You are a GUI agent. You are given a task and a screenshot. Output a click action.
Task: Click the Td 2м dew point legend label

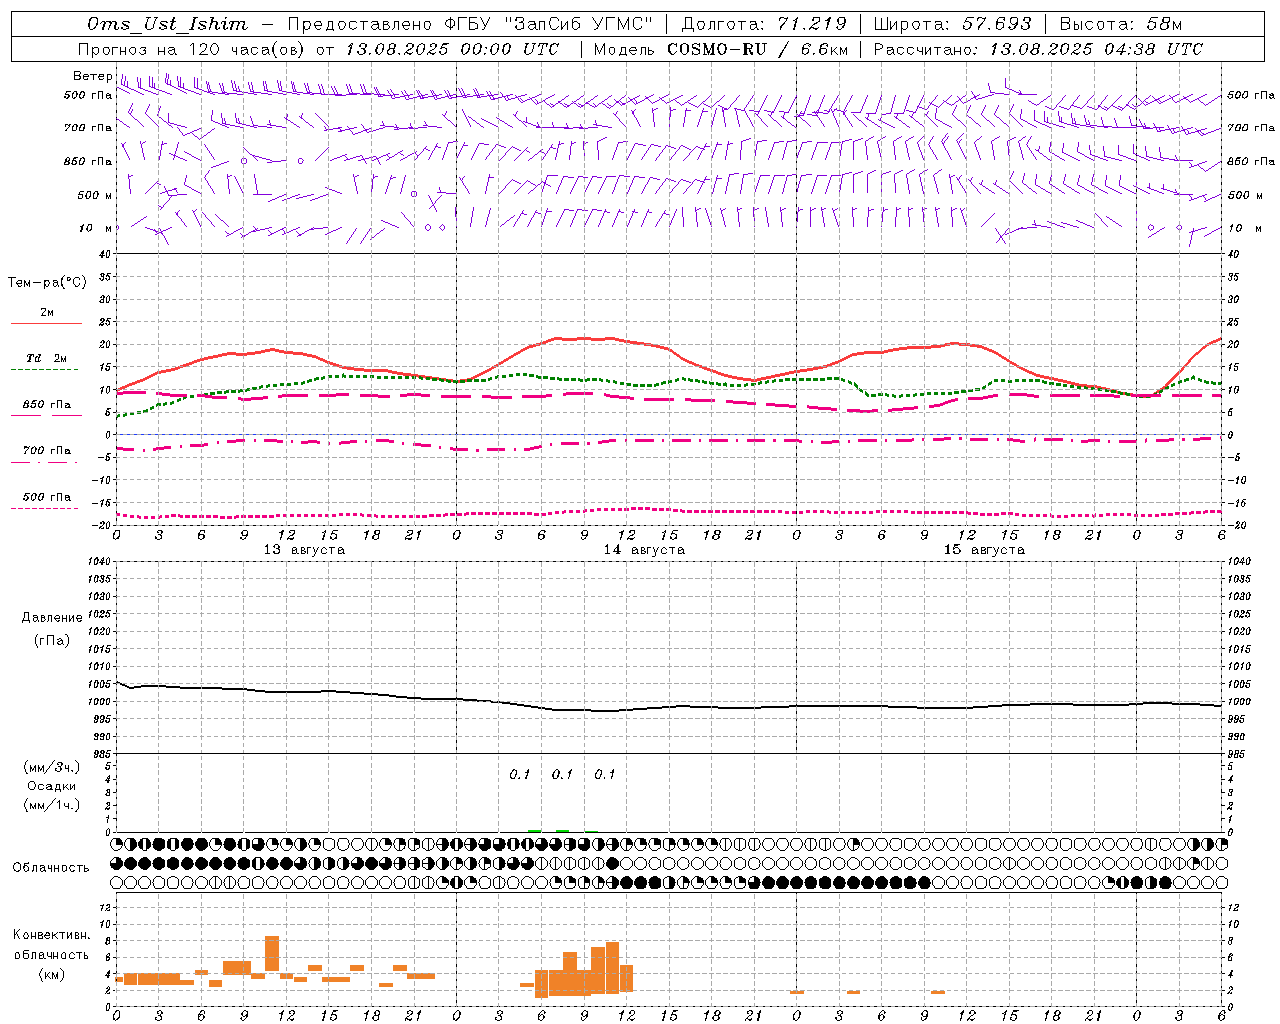pos(47,358)
